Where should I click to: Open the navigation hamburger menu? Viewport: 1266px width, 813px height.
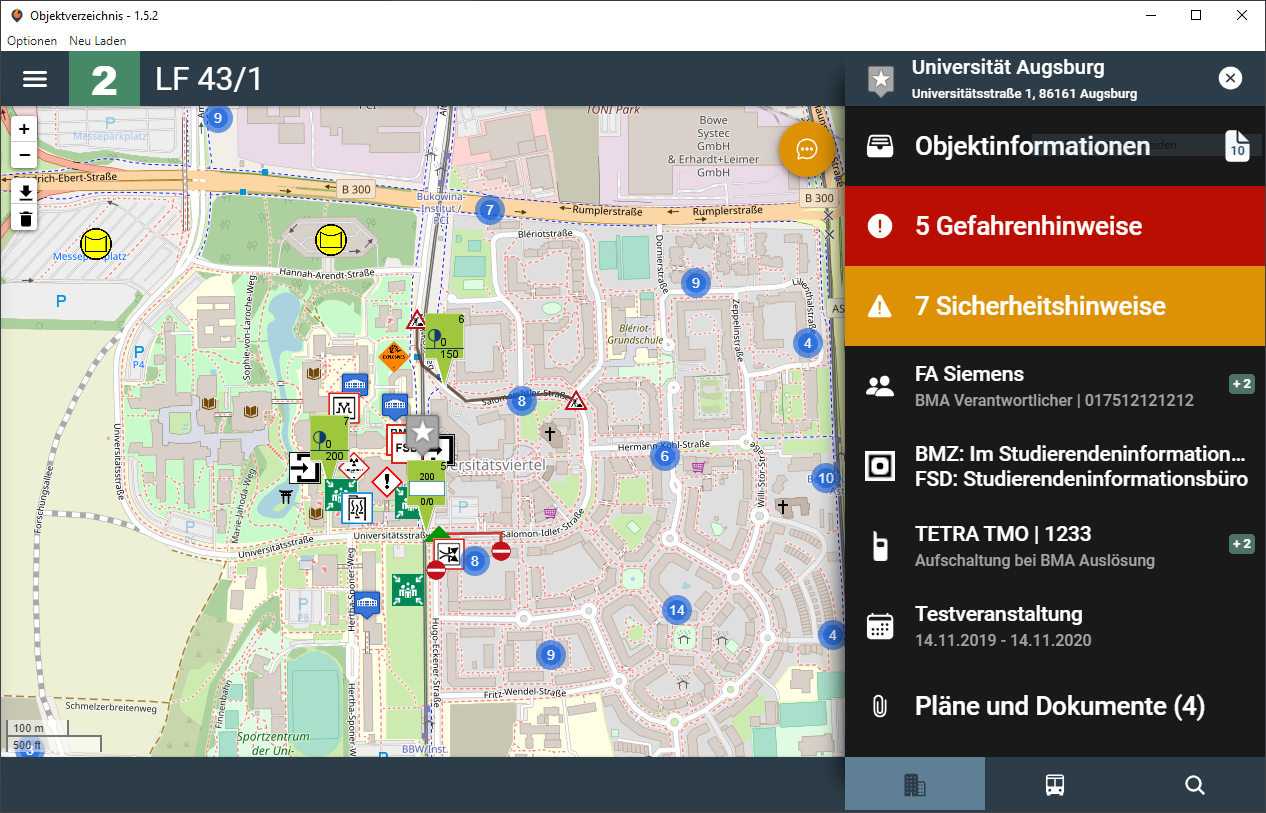coord(34,78)
